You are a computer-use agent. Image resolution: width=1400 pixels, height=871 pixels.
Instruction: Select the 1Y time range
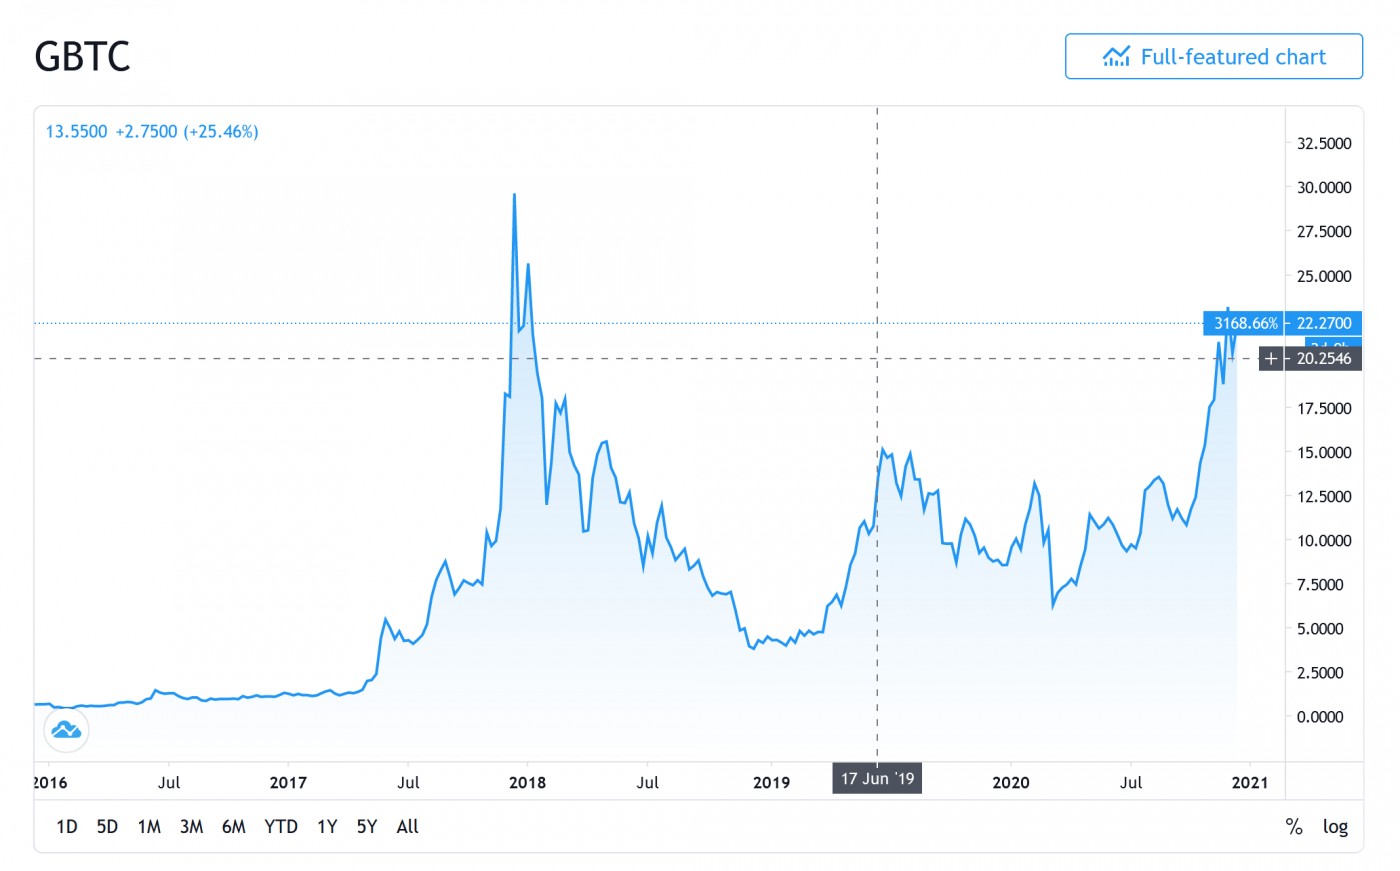click(x=327, y=827)
